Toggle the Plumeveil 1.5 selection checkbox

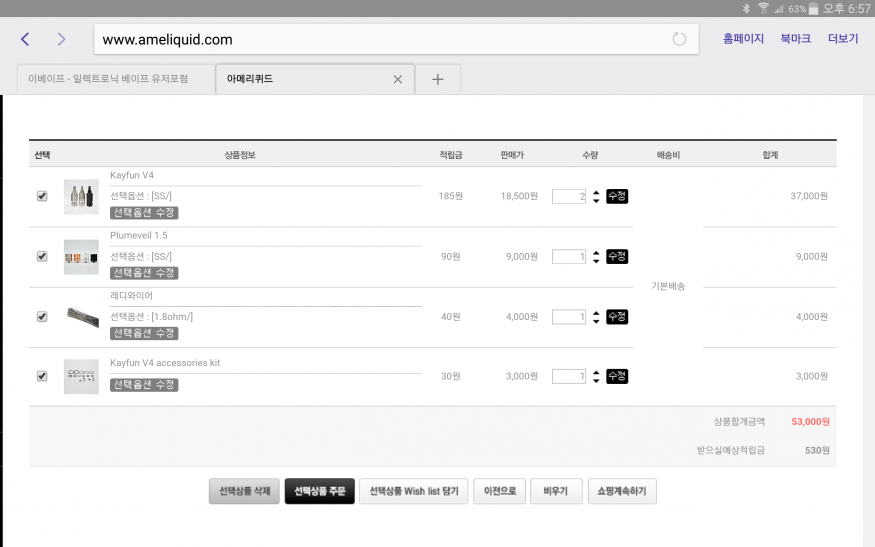42,257
